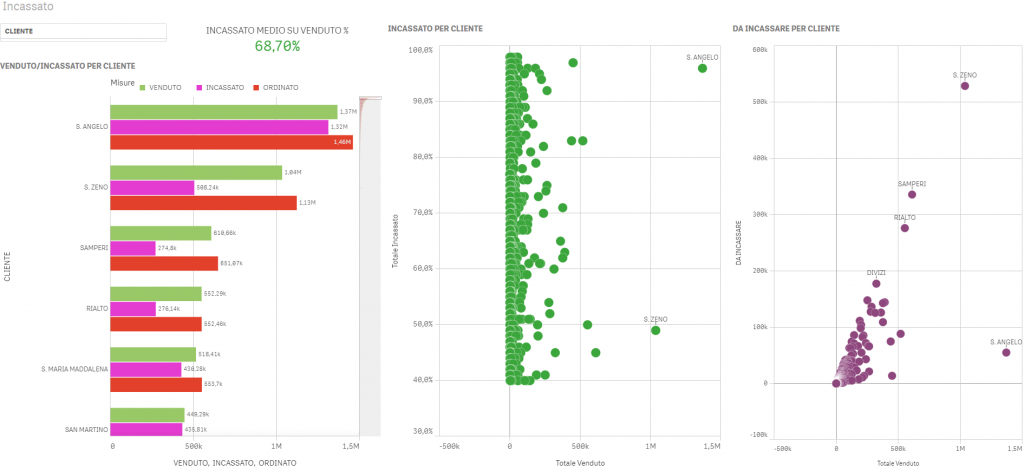Click the green VENDUTO legend swatch

143,88
